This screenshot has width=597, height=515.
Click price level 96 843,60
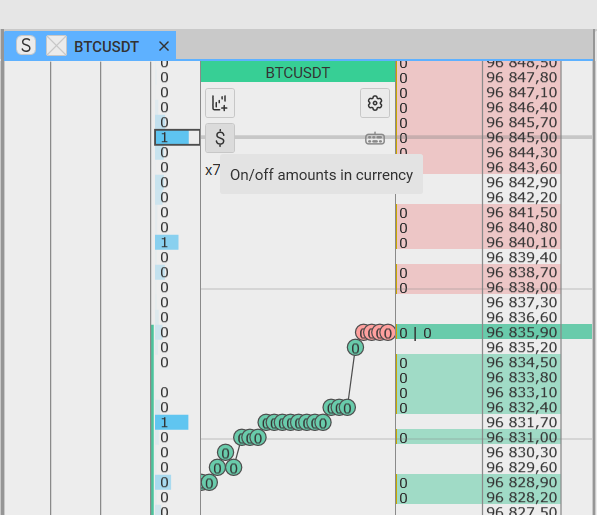click(522, 167)
